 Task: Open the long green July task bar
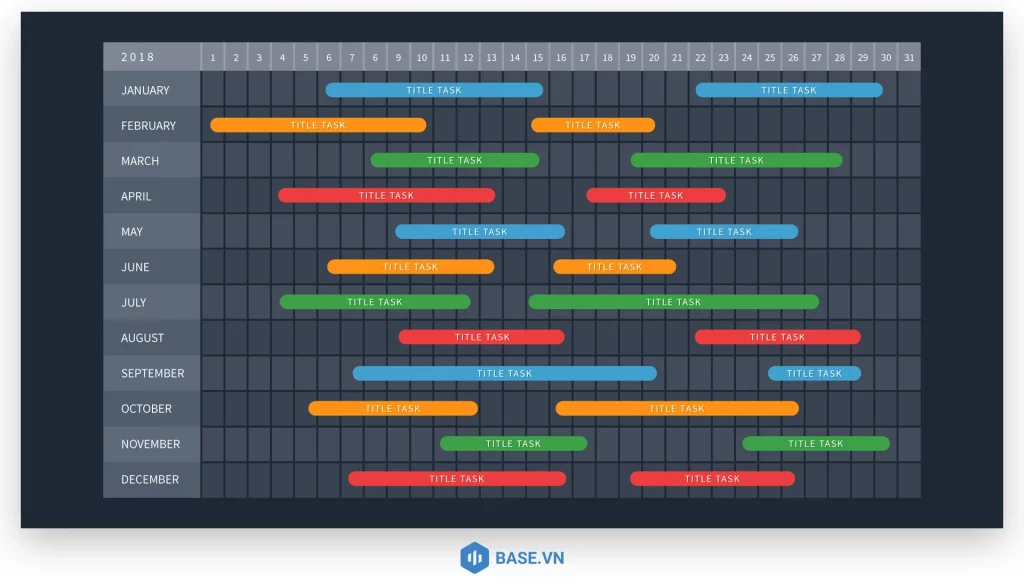[673, 302]
